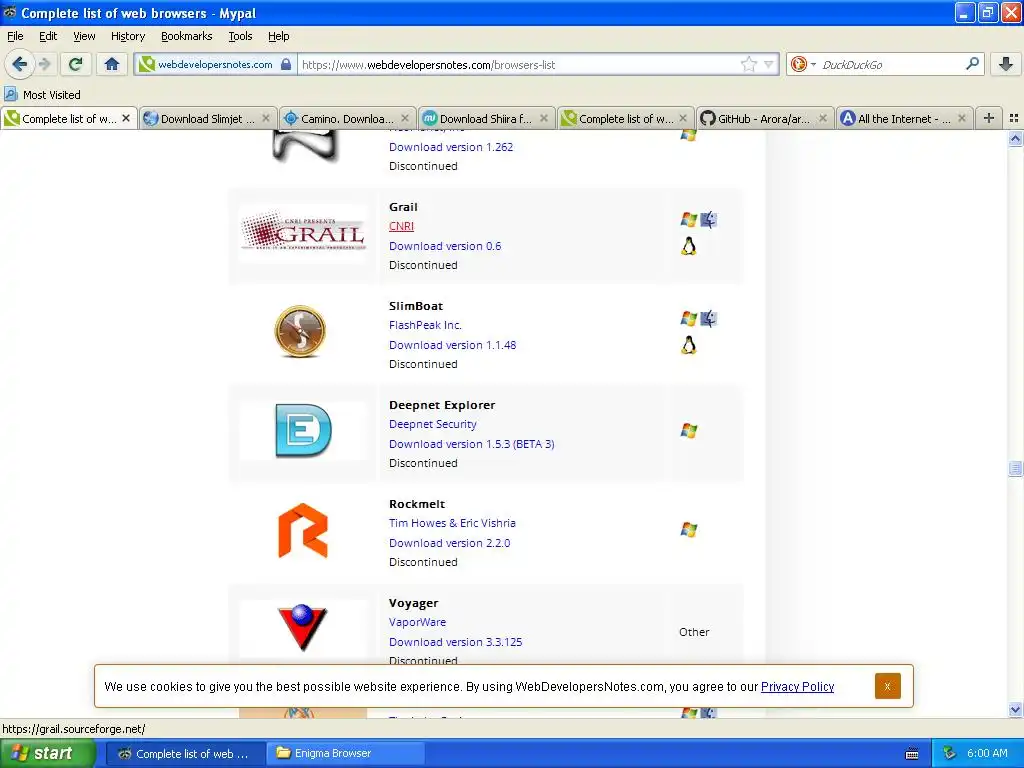Click Download version 3.3.125 link
Image resolution: width=1024 pixels, height=768 pixels.
[456, 642]
